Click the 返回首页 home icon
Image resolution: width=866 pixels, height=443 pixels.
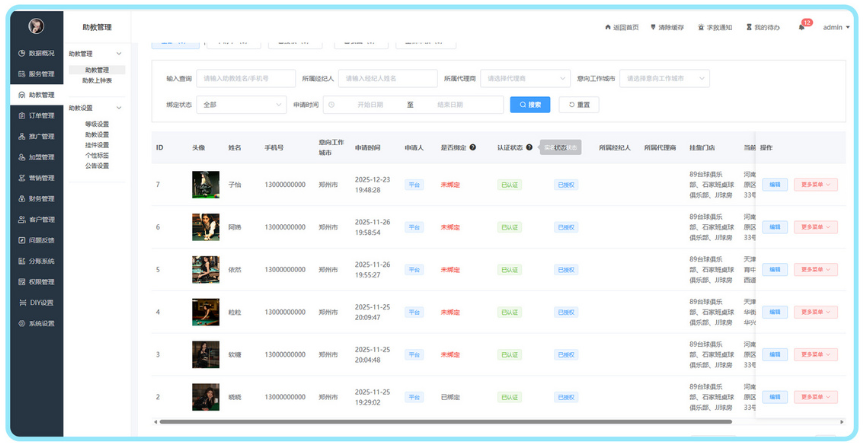click(x=608, y=28)
